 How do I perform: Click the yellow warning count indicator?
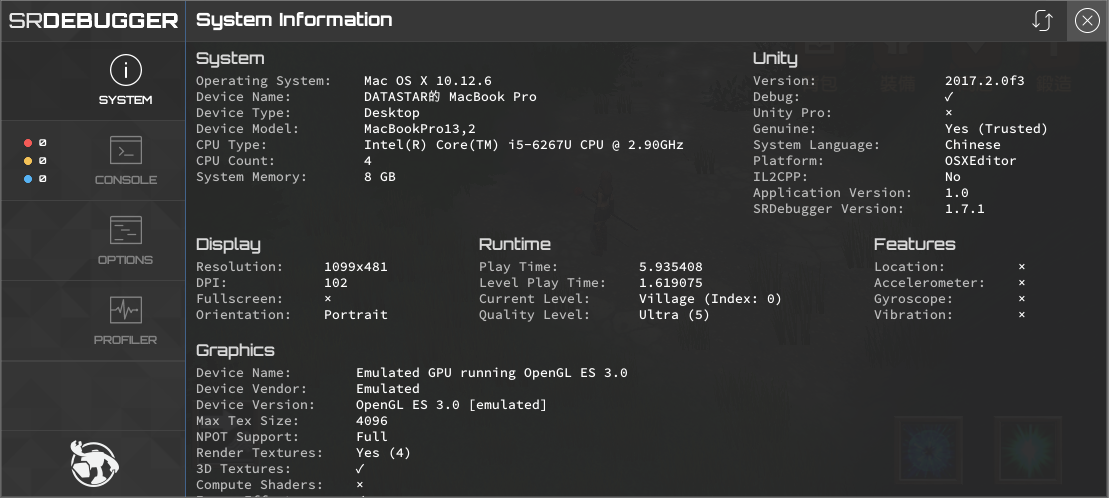(x=35, y=161)
